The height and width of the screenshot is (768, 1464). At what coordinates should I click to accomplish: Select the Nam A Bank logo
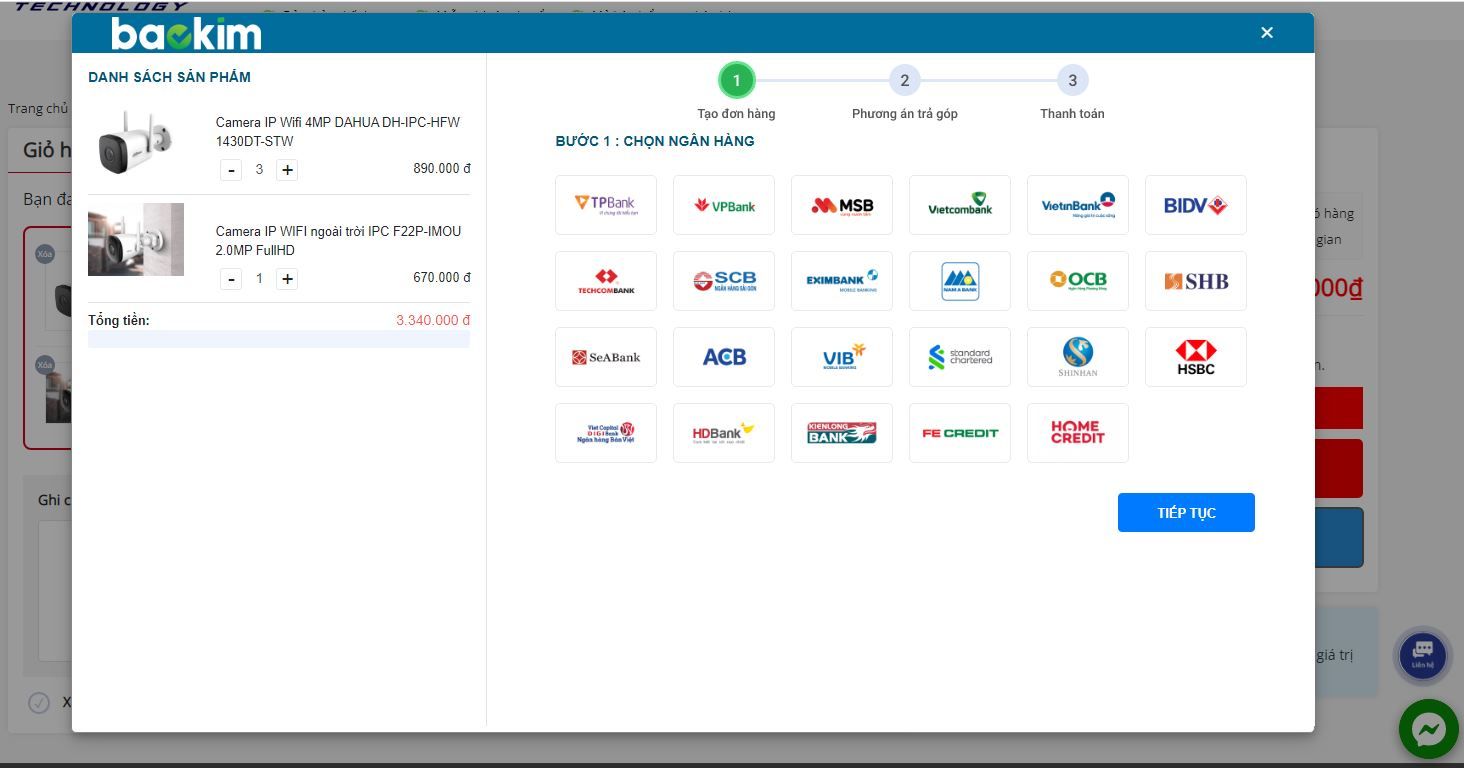coord(959,281)
